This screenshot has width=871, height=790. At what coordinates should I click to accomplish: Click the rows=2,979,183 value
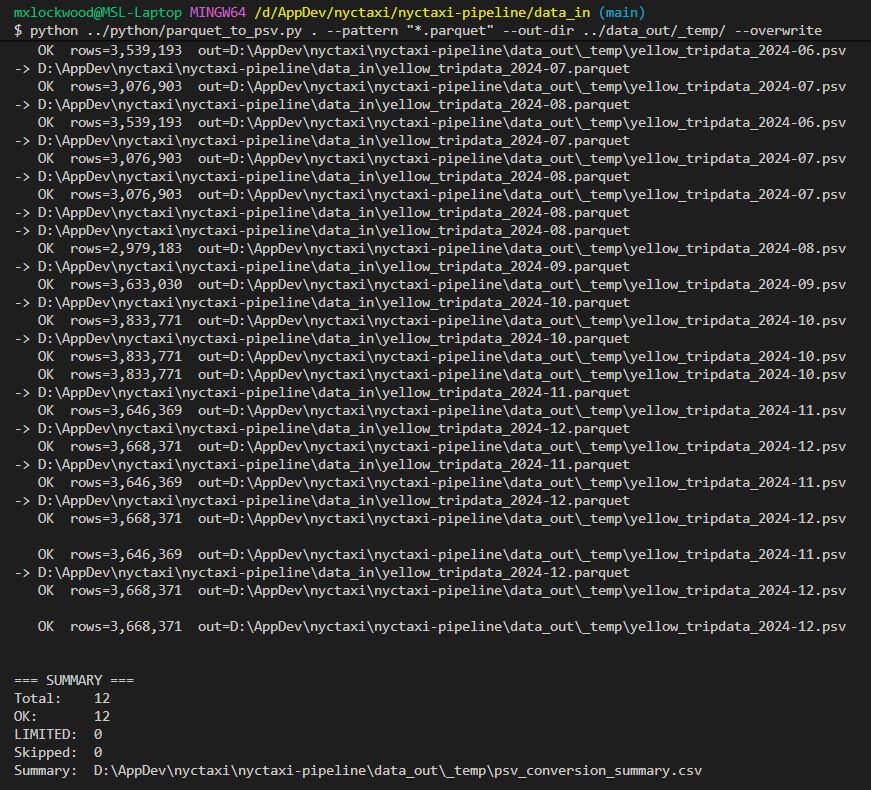pyautogui.click(x=126, y=248)
